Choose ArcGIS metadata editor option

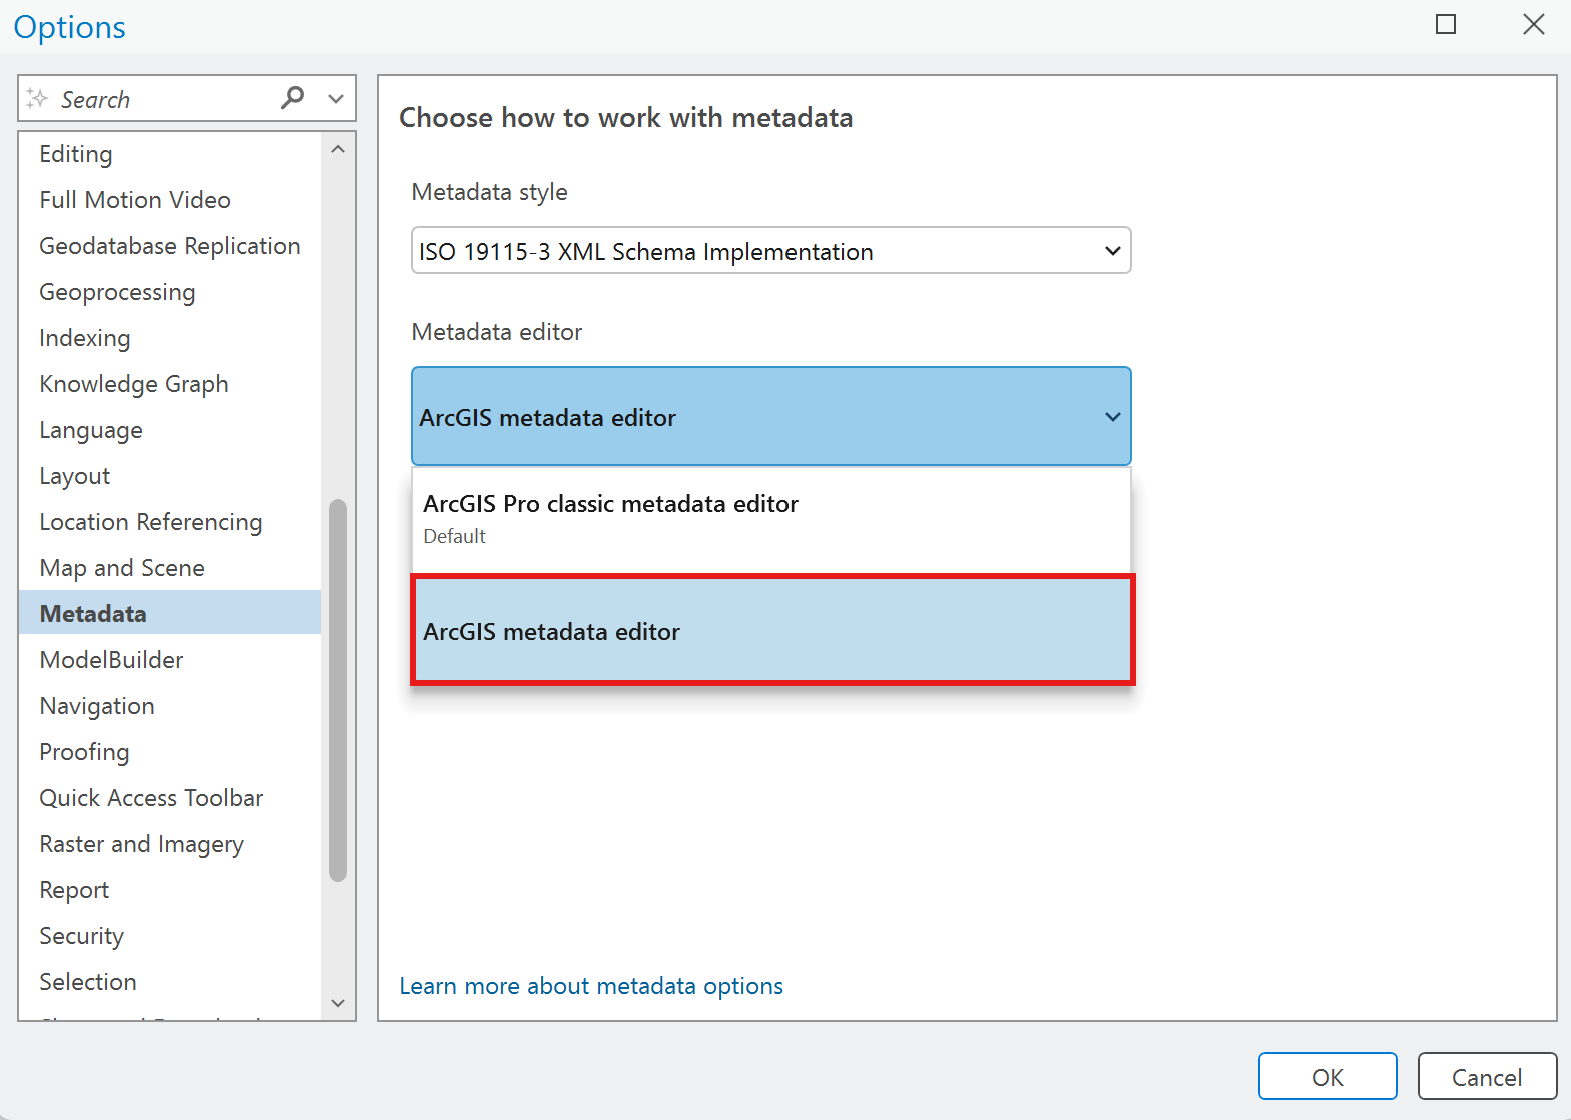(x=773, y=631)
